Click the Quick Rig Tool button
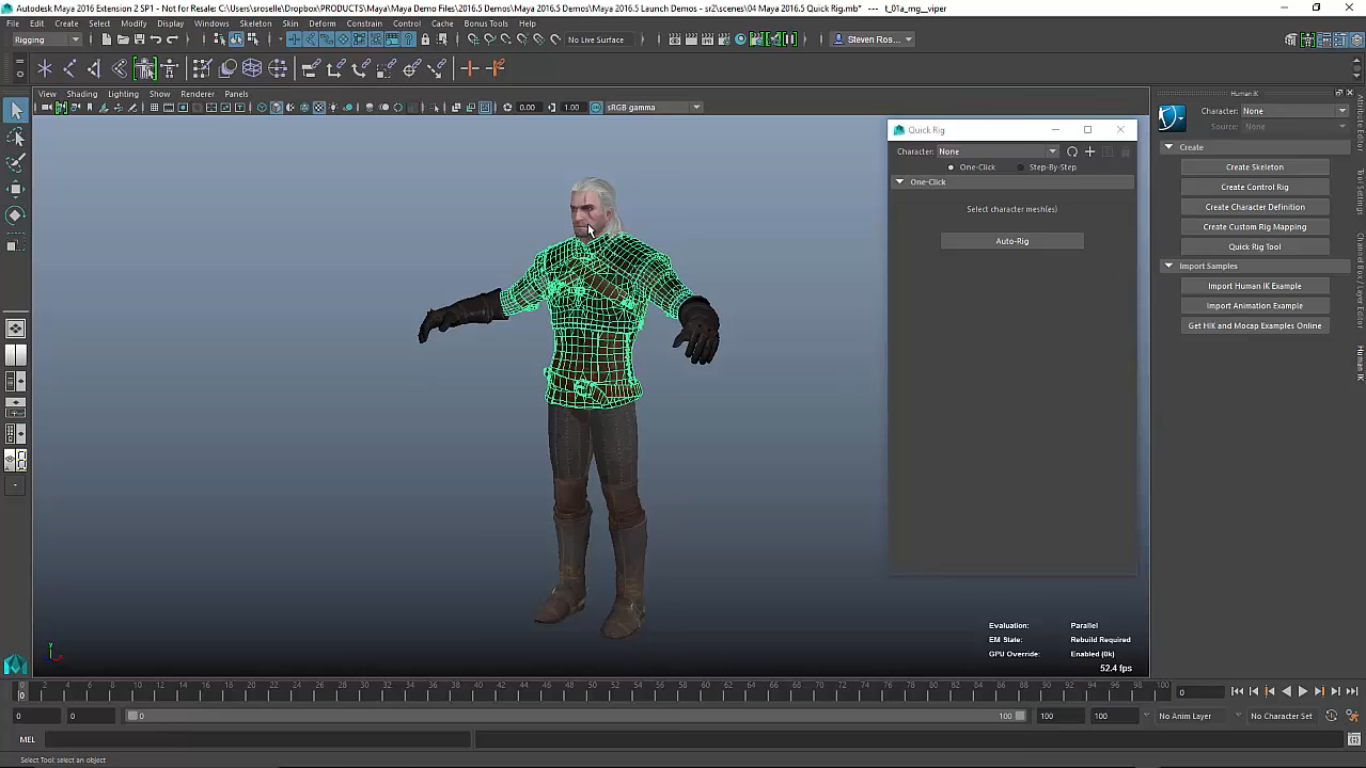Image resolution: width=1366 pixels, height=768 pixels. coord(1254,247)
